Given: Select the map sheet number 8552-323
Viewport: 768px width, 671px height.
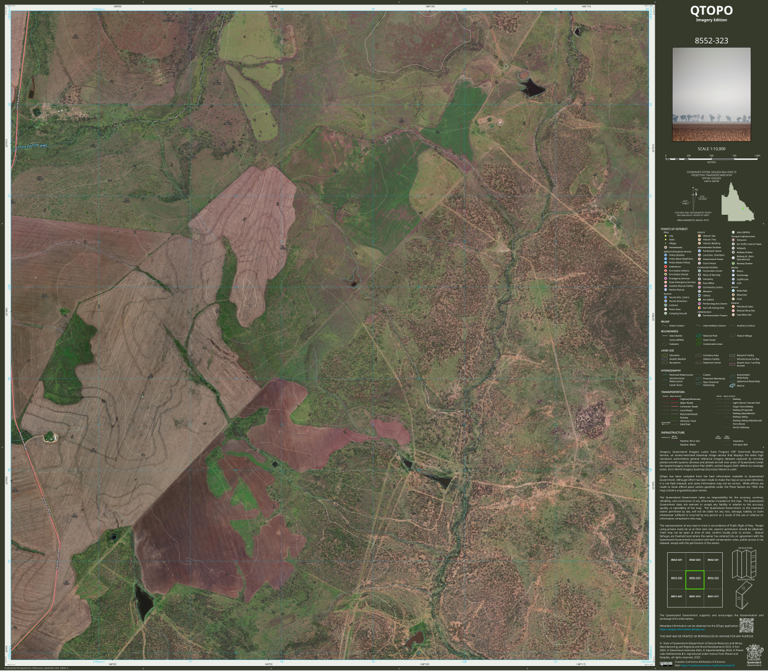Looking at the screenshot, I should (711, 40).
